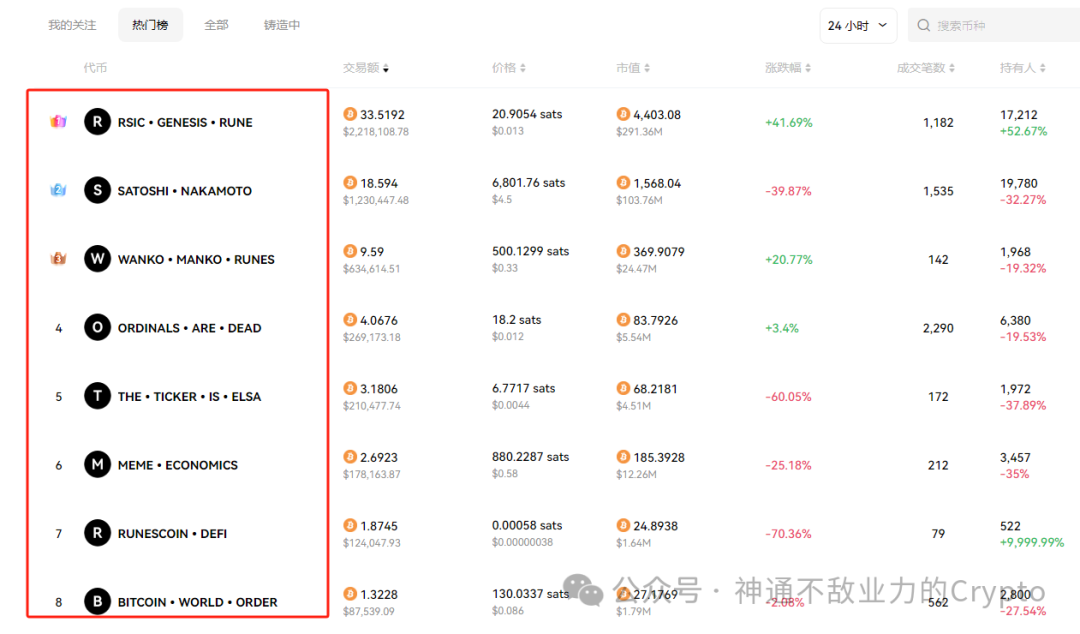The width and height of the screenshot is (1080, 634).
Task: Click Bitcoin icon beside volume 3.1806
Action: 350,388
